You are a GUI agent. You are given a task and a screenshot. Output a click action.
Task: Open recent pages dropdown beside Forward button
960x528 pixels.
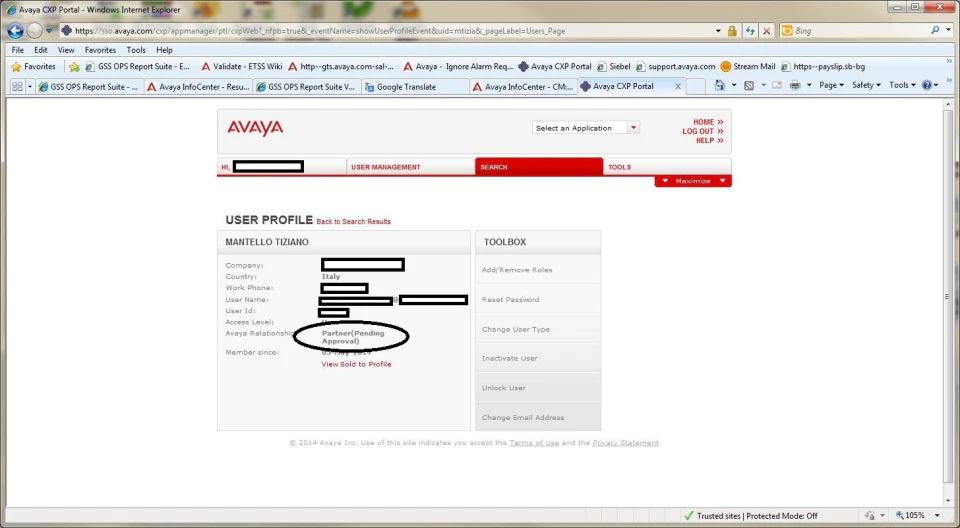[x=49, y=31]
